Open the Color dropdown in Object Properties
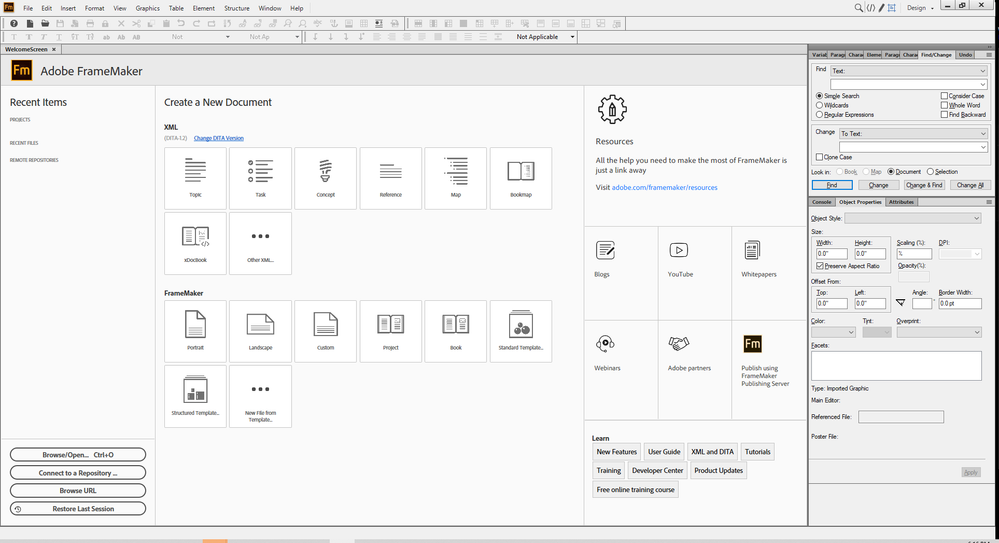999x543 pixels. [x=833, y=332]
